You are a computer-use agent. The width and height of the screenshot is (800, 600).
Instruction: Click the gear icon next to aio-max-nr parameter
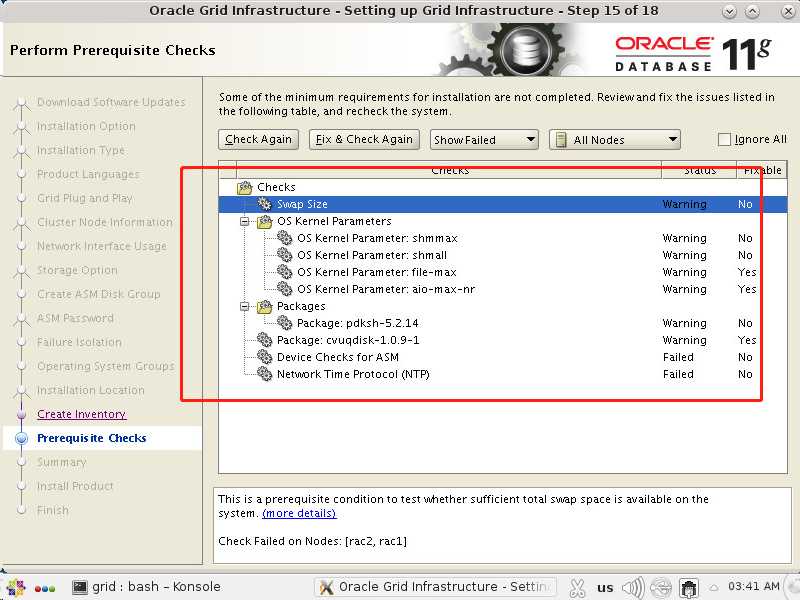284,289
